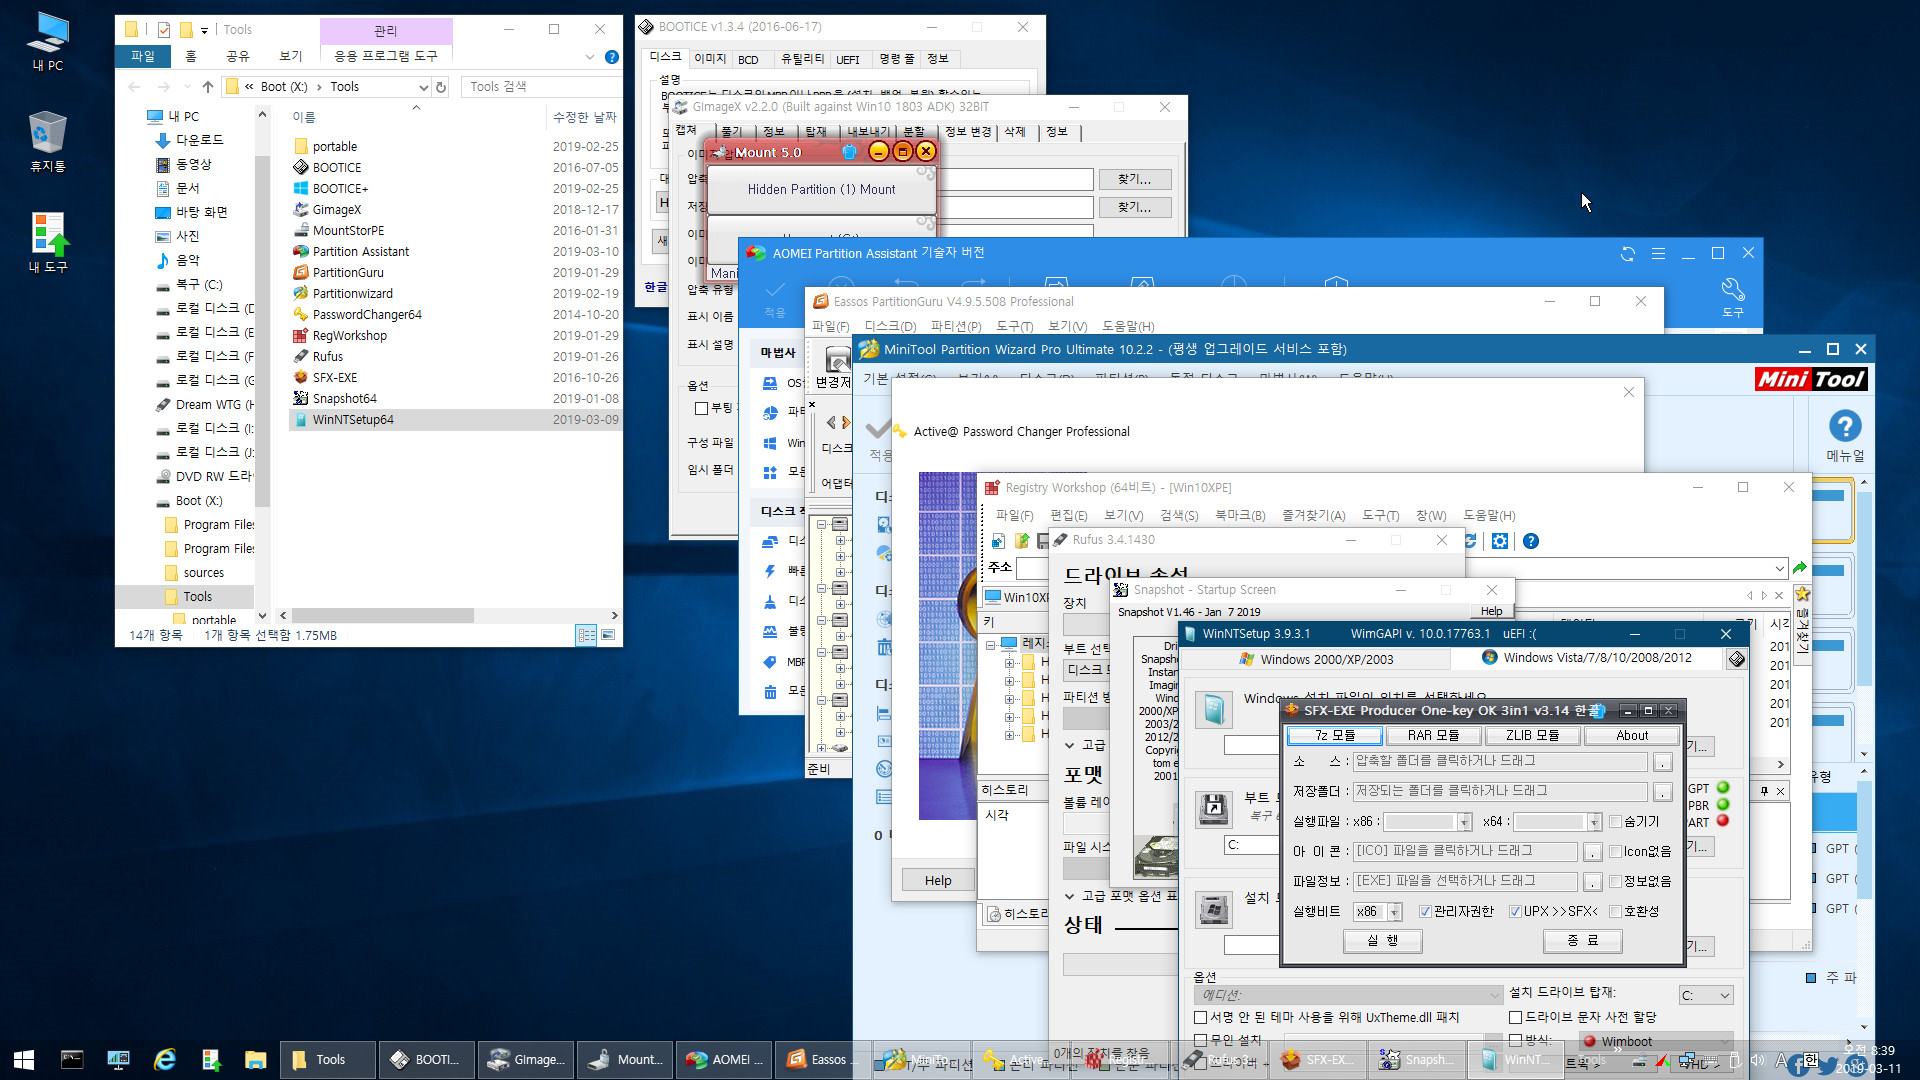Uncheck the UPX >>SFX< checkbox
Viewport: 1920px width, 1080px height.
click(1515, 912)
